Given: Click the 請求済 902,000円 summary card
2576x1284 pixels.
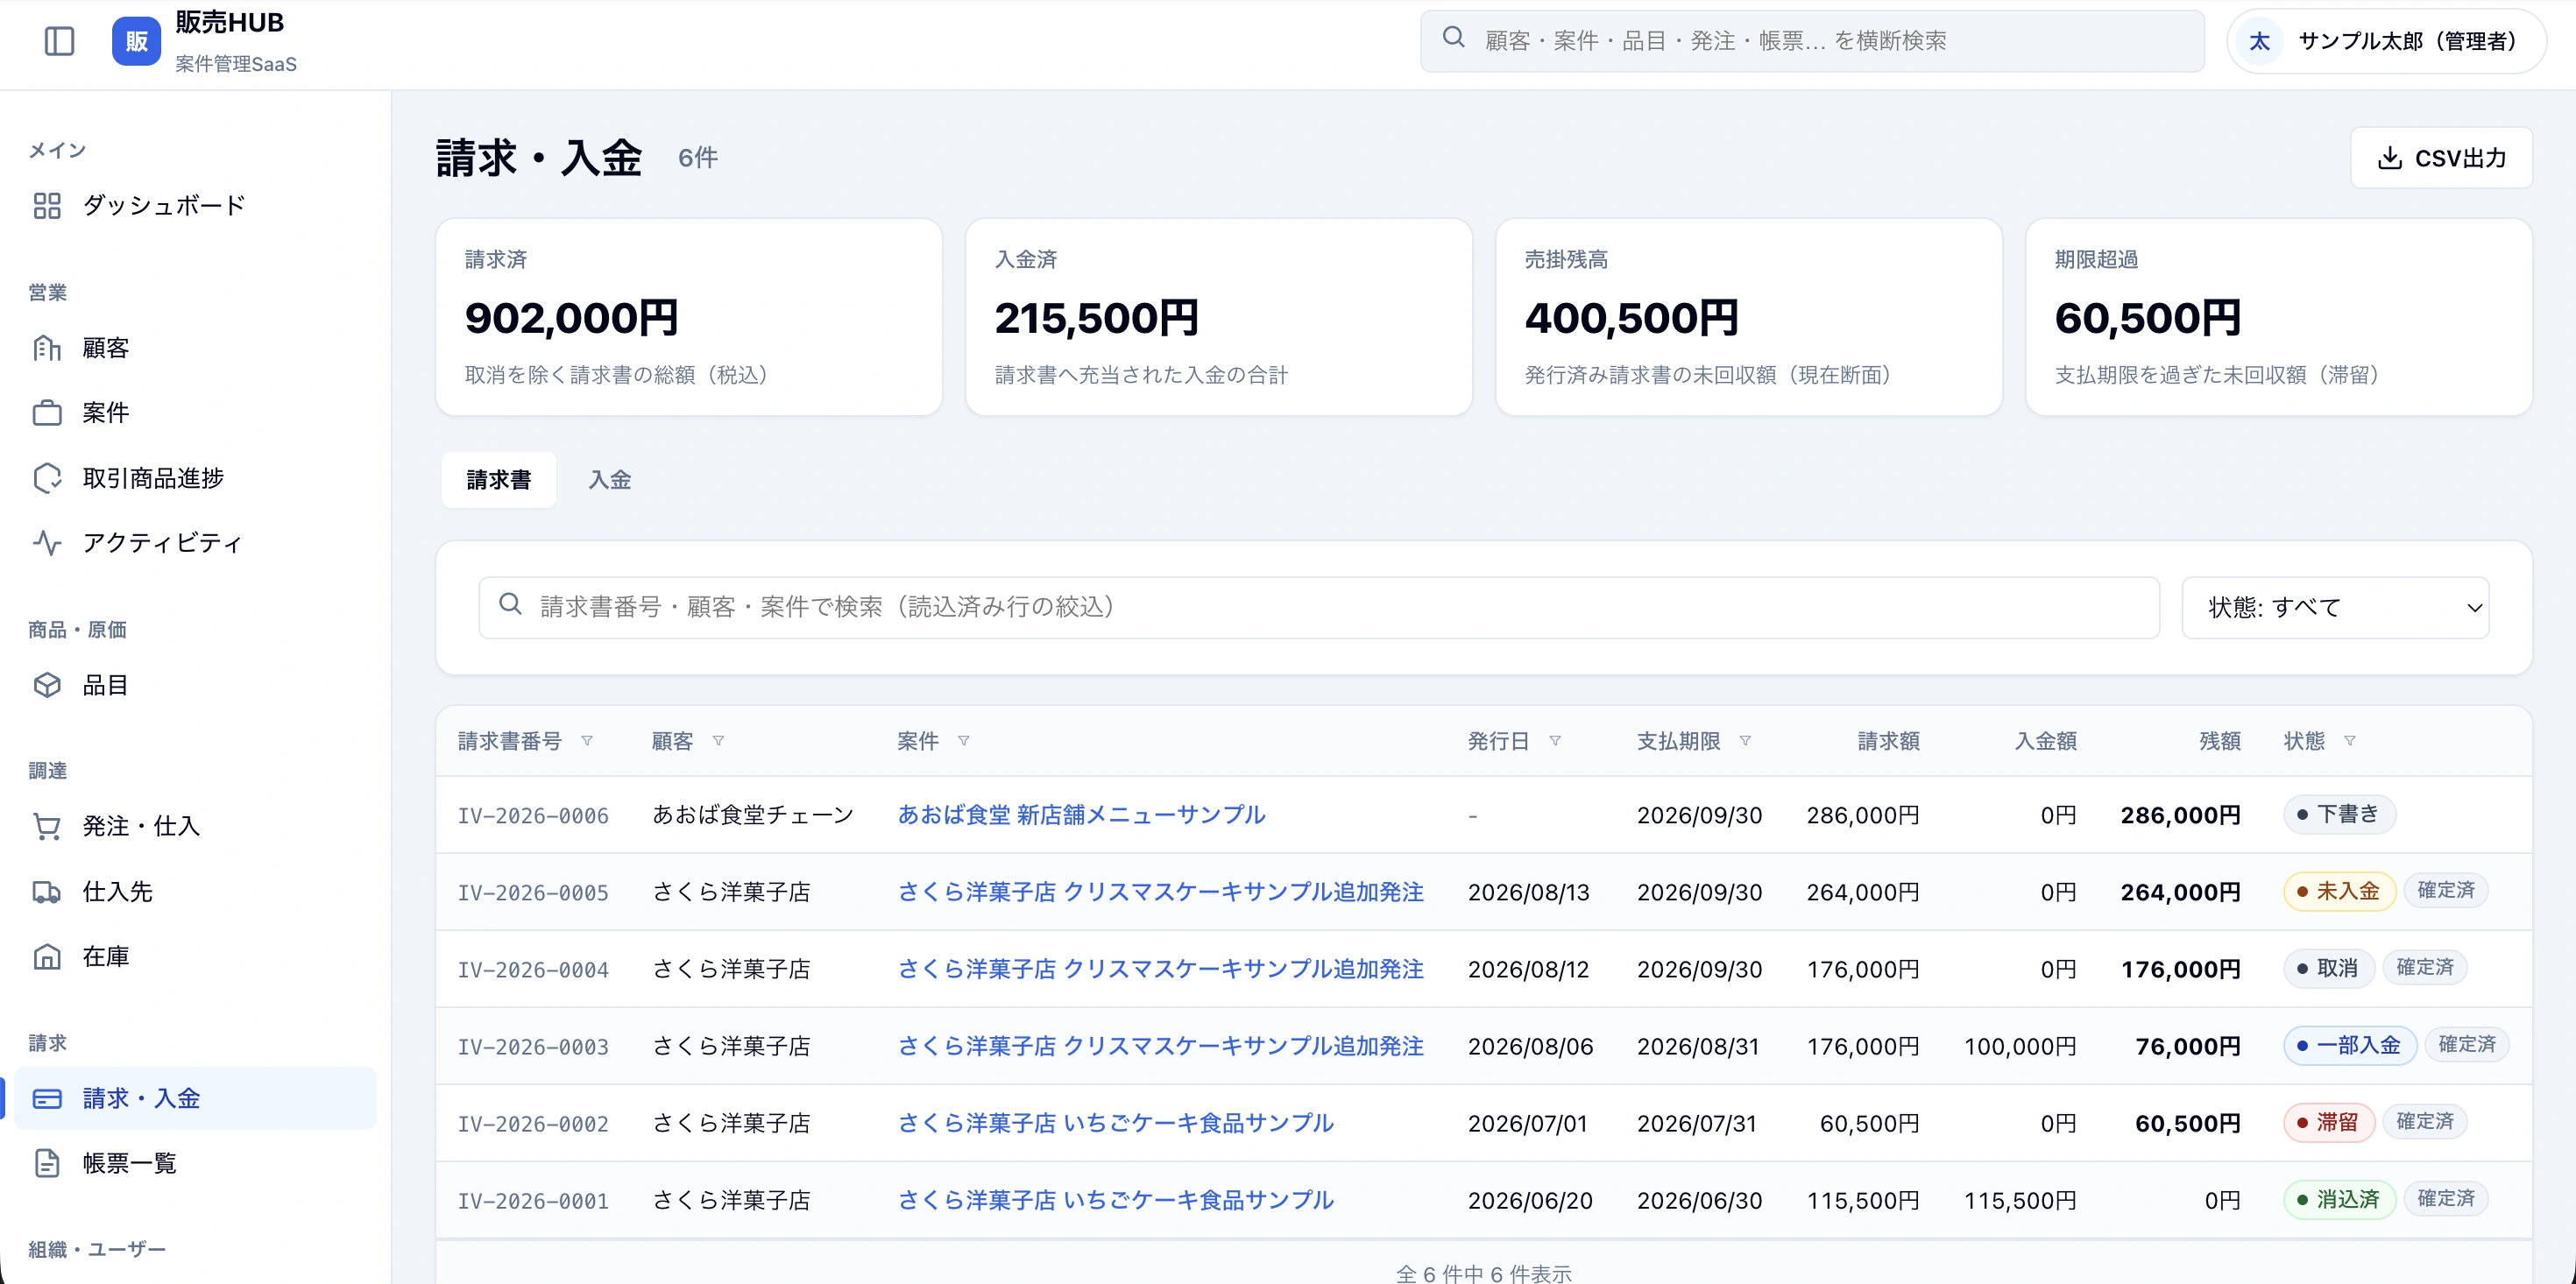Looking at the screenshot, I should [689, 317].
